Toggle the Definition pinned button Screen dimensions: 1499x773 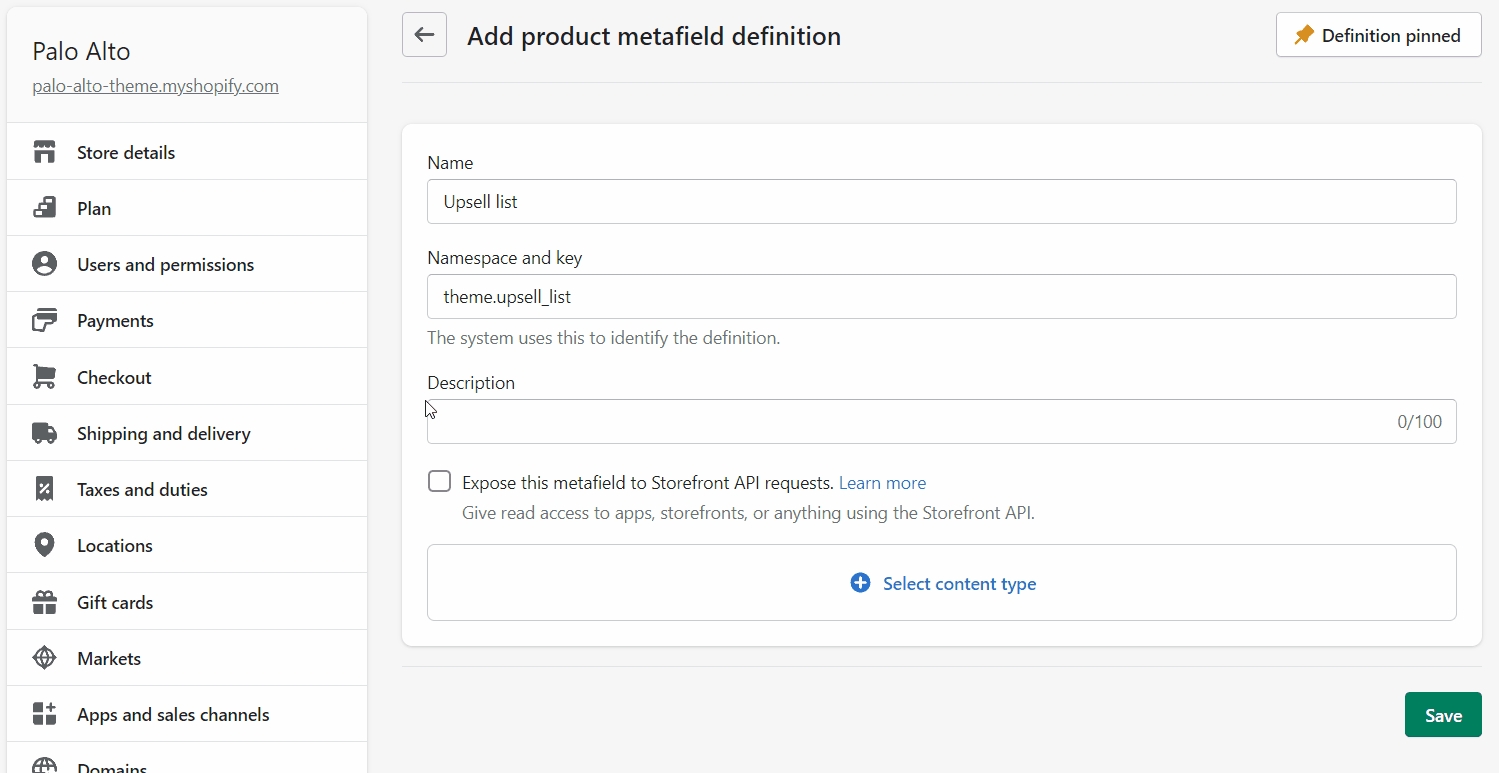(1378, 35)
